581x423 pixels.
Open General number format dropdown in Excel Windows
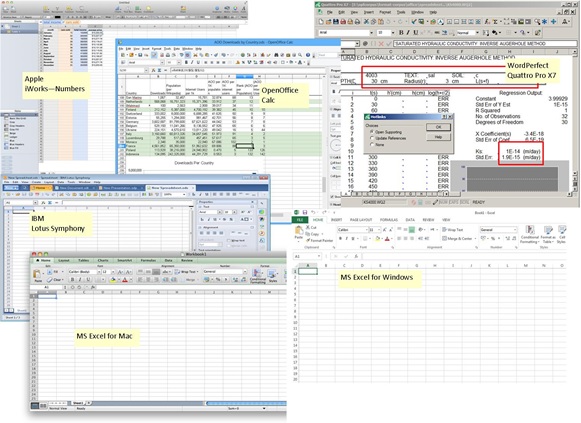(515, 230)
